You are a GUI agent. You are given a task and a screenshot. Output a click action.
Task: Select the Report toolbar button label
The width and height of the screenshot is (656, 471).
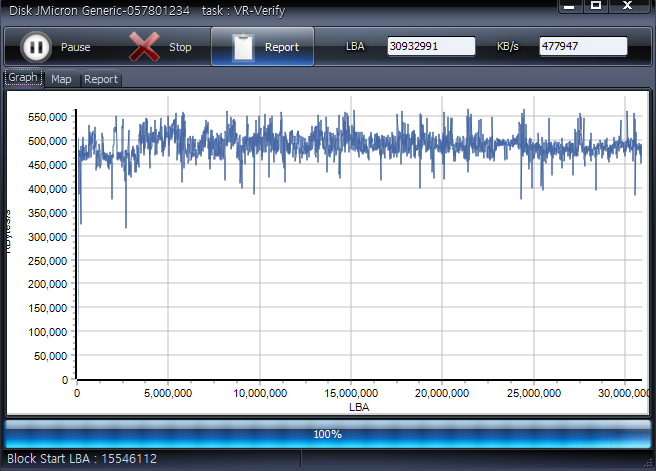pyautogui.click(x=281, y=47)
